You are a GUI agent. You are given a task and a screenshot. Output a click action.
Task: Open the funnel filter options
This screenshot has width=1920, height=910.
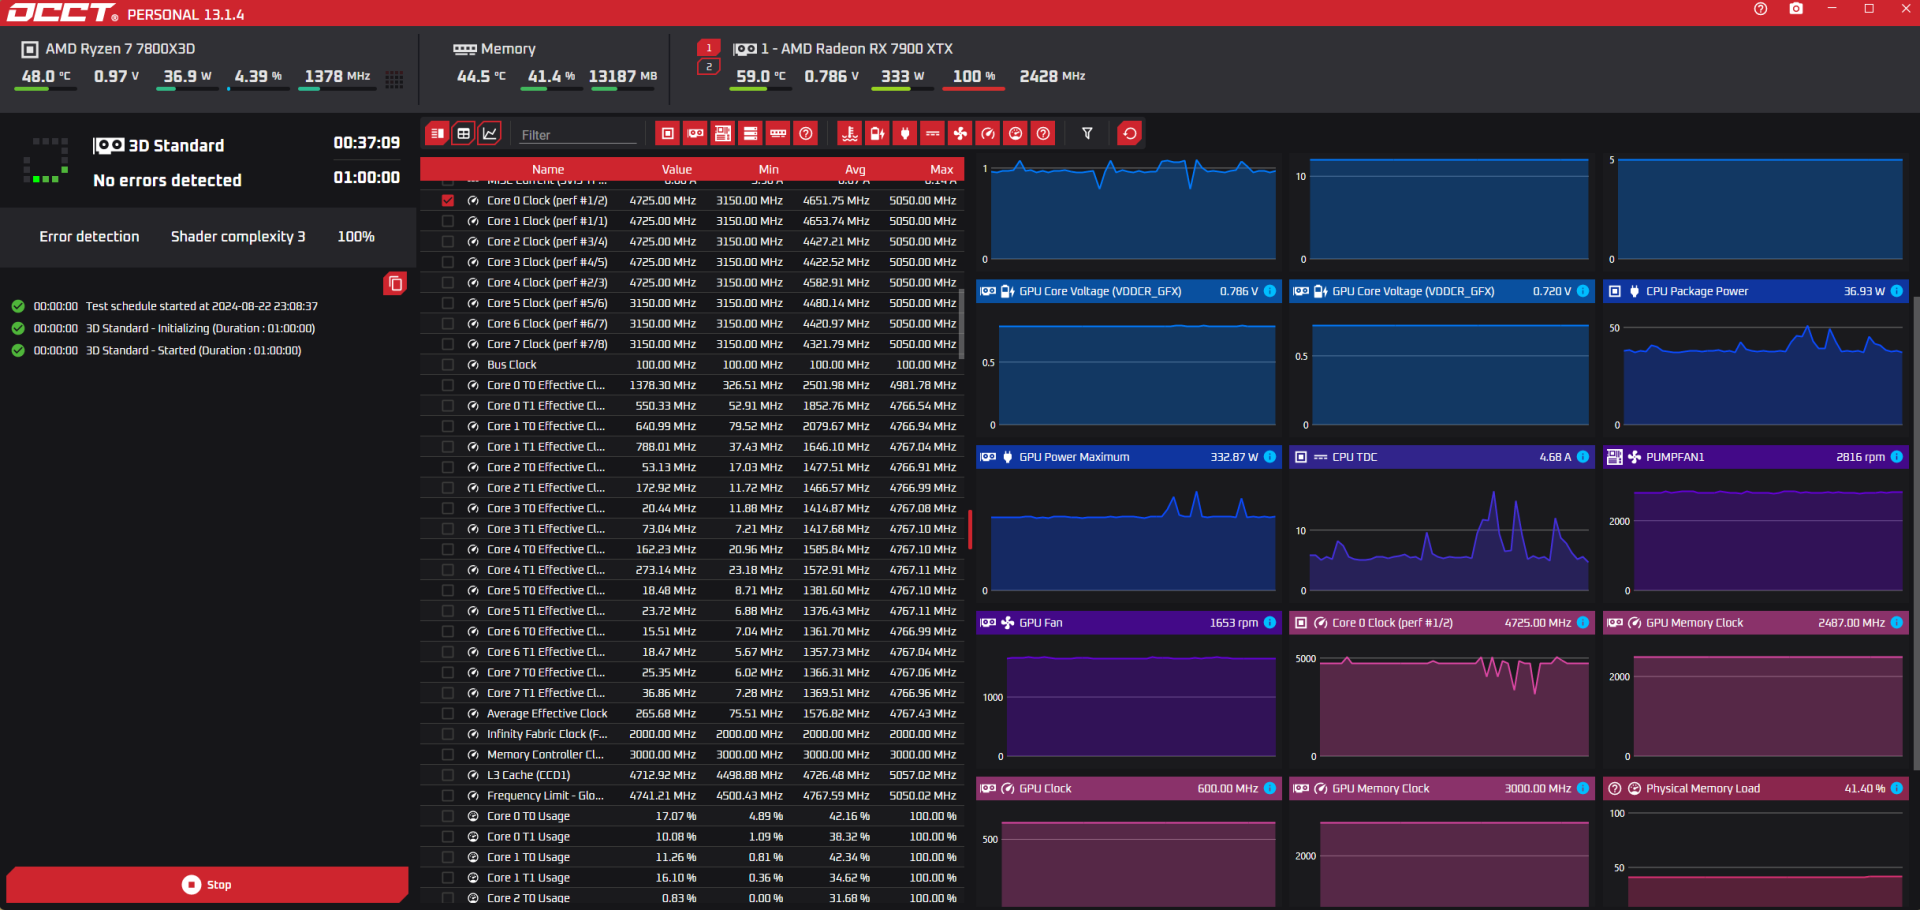pos(1087,134)
